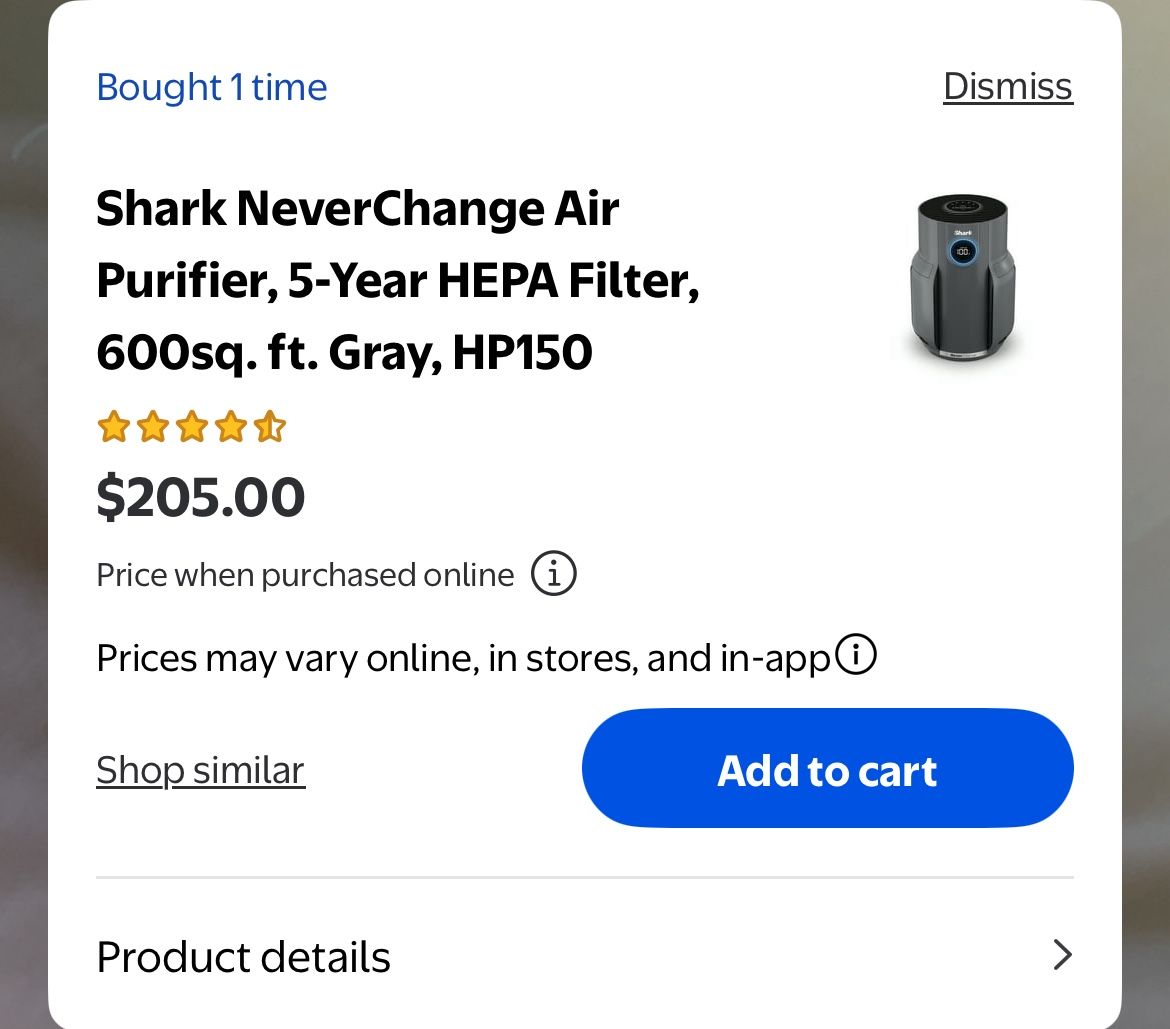The height and width of the screenshot is (1029, 1170).
Task: Click the second star in the rating
Action: coord(151,427)
